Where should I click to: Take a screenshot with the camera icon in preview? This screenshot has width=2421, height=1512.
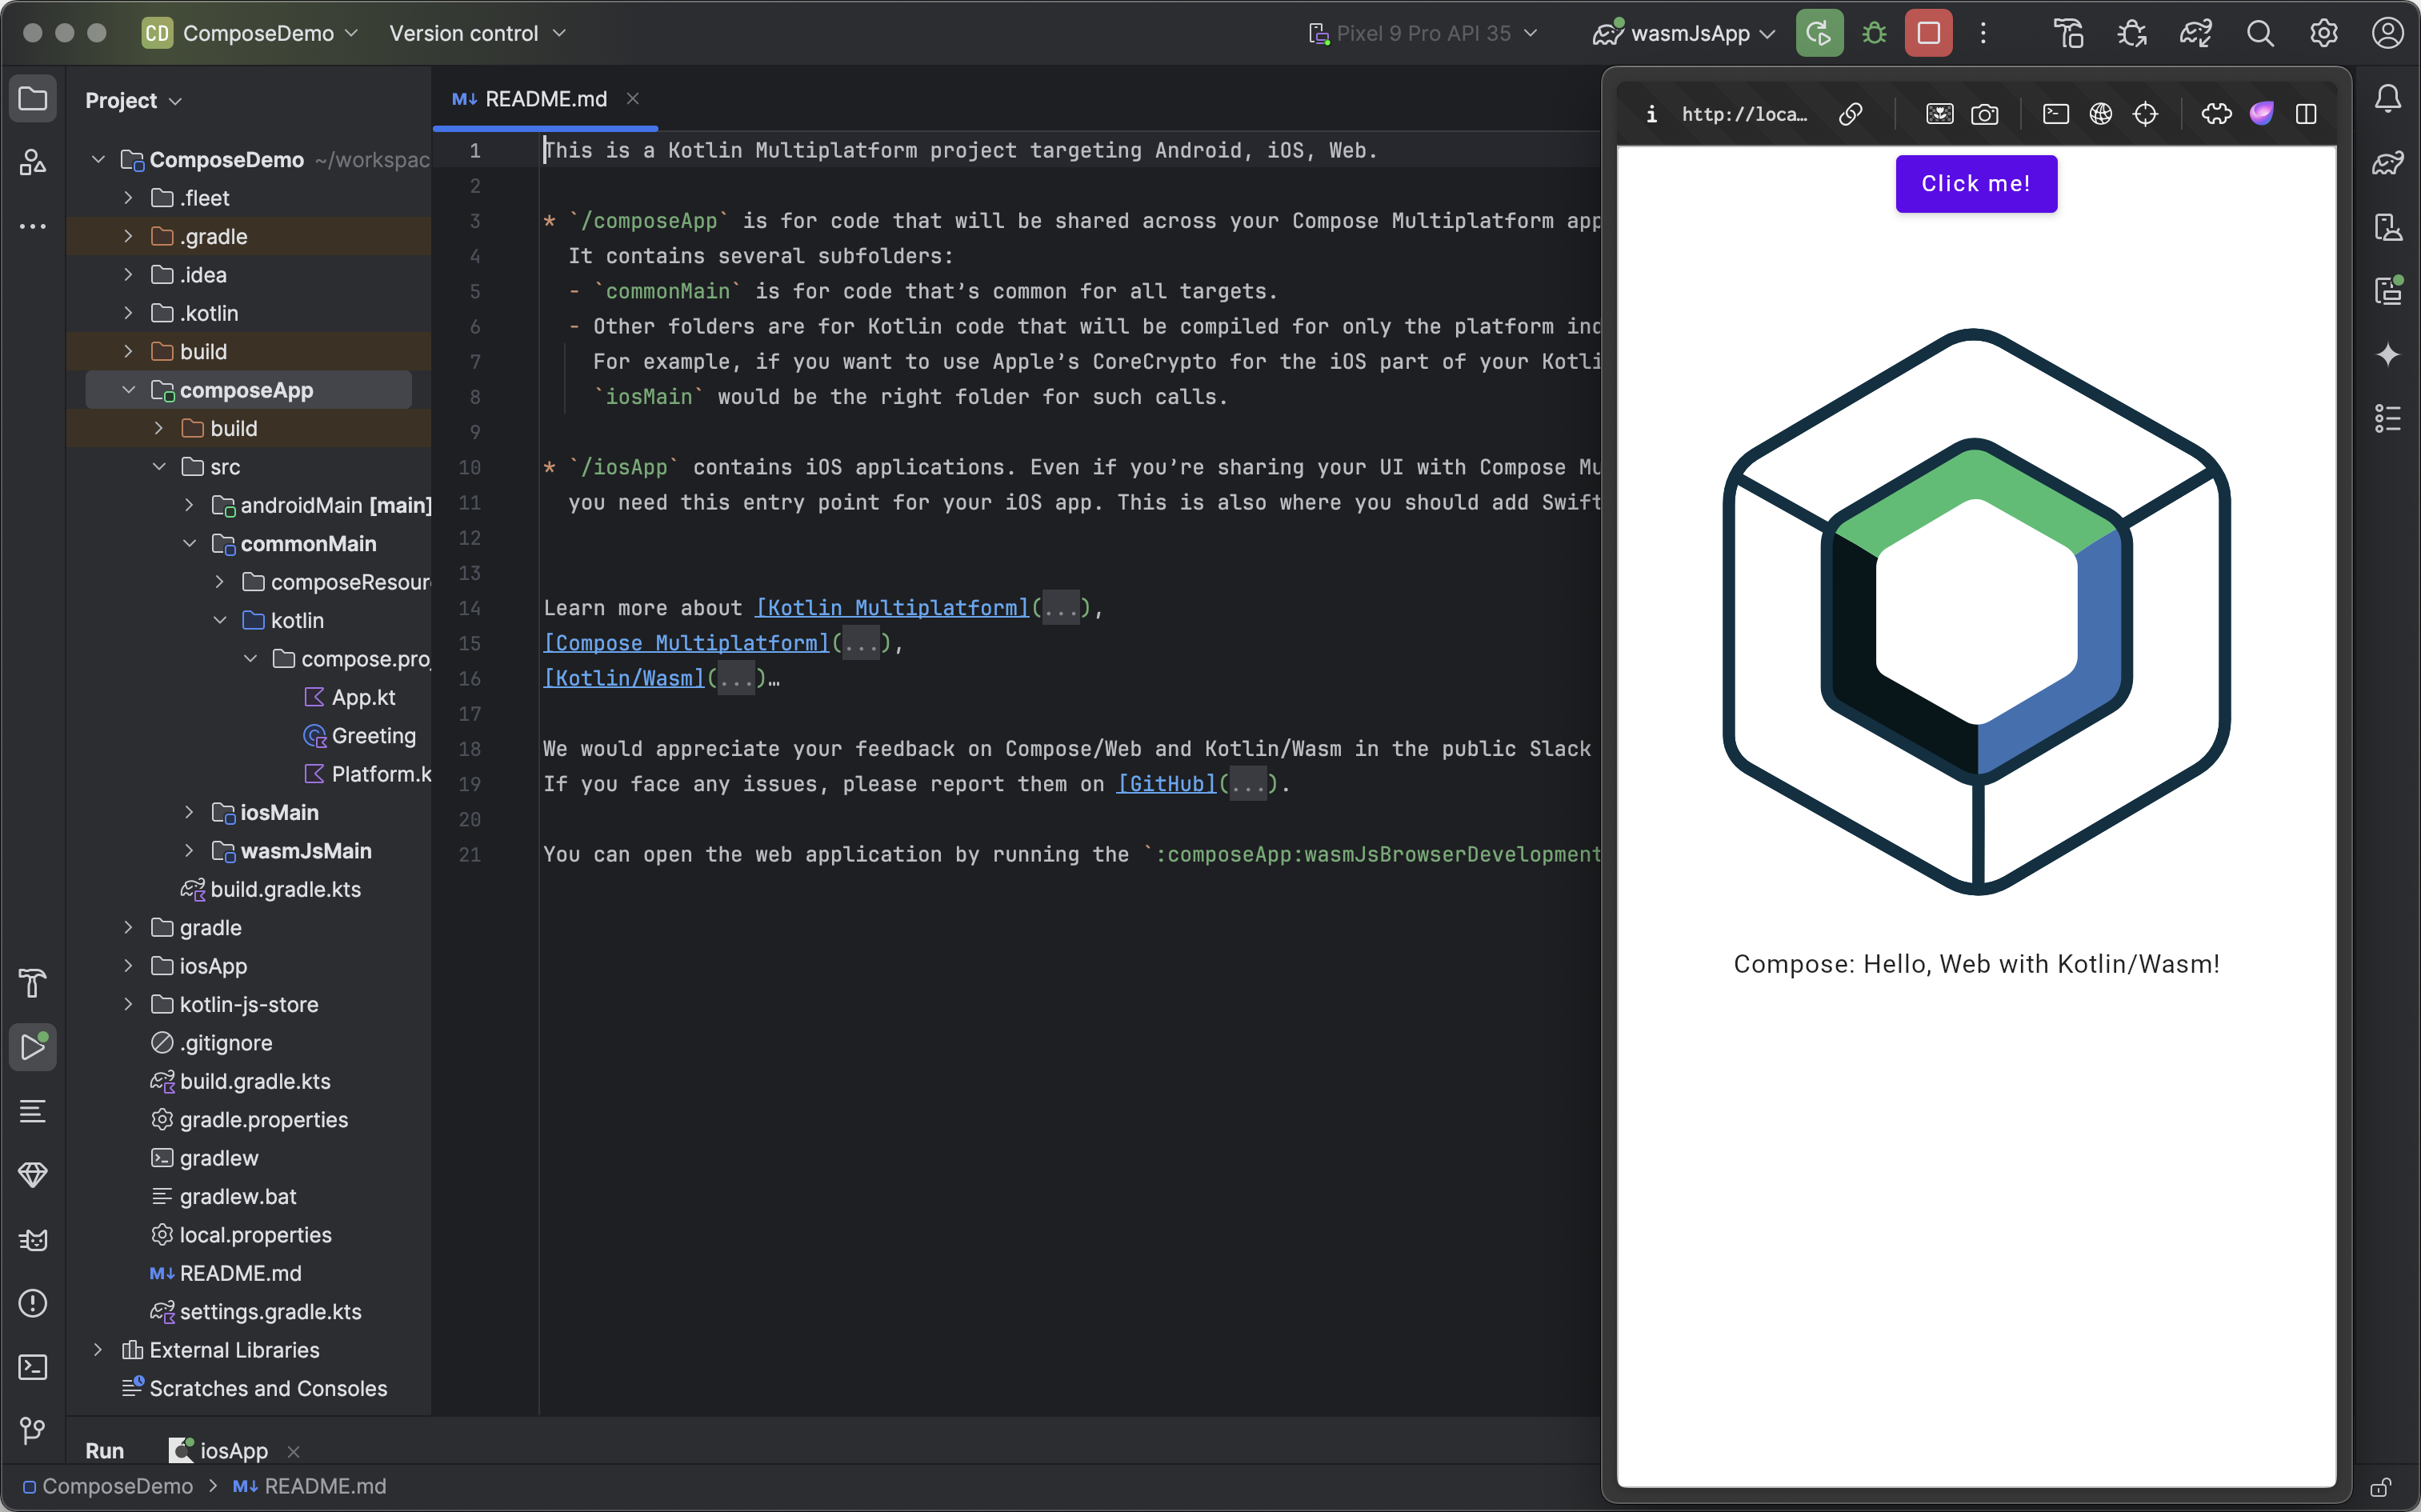1985,114
